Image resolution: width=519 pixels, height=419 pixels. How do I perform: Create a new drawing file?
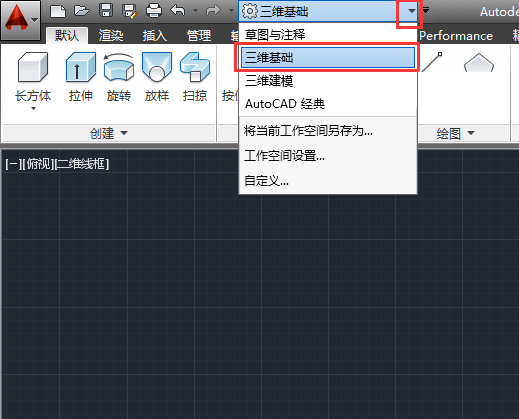tap(58, 11)
